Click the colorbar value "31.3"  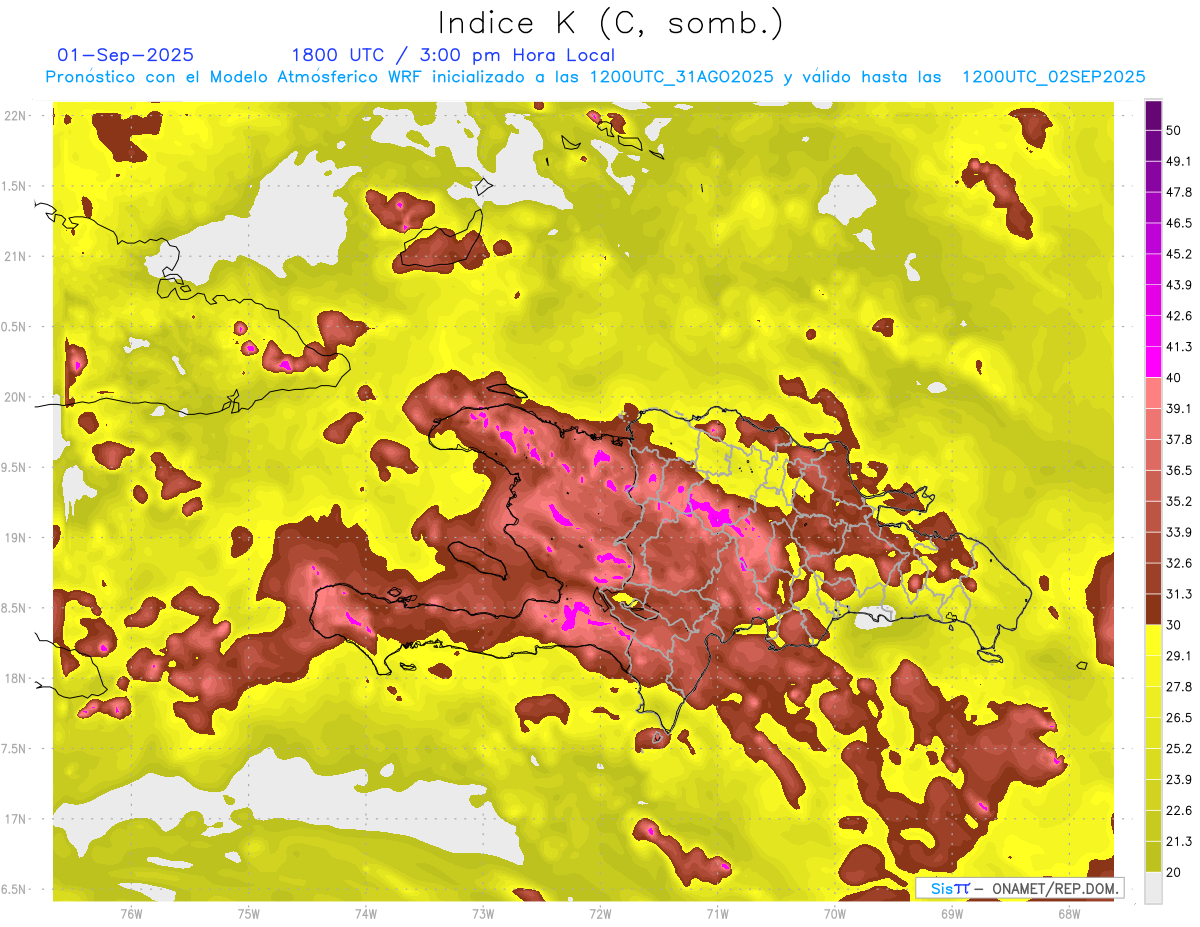[x=1180, y=594]
